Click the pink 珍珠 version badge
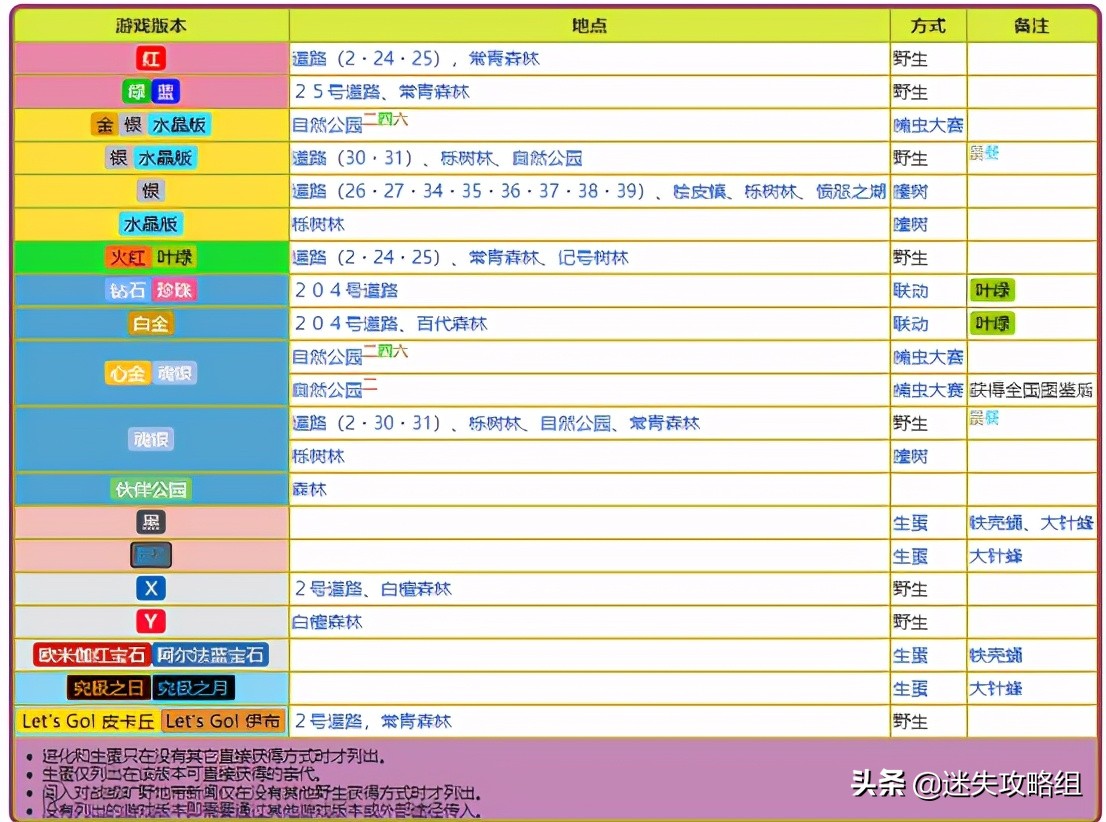This screenshot has width=1106, height=822. [174, 290]
